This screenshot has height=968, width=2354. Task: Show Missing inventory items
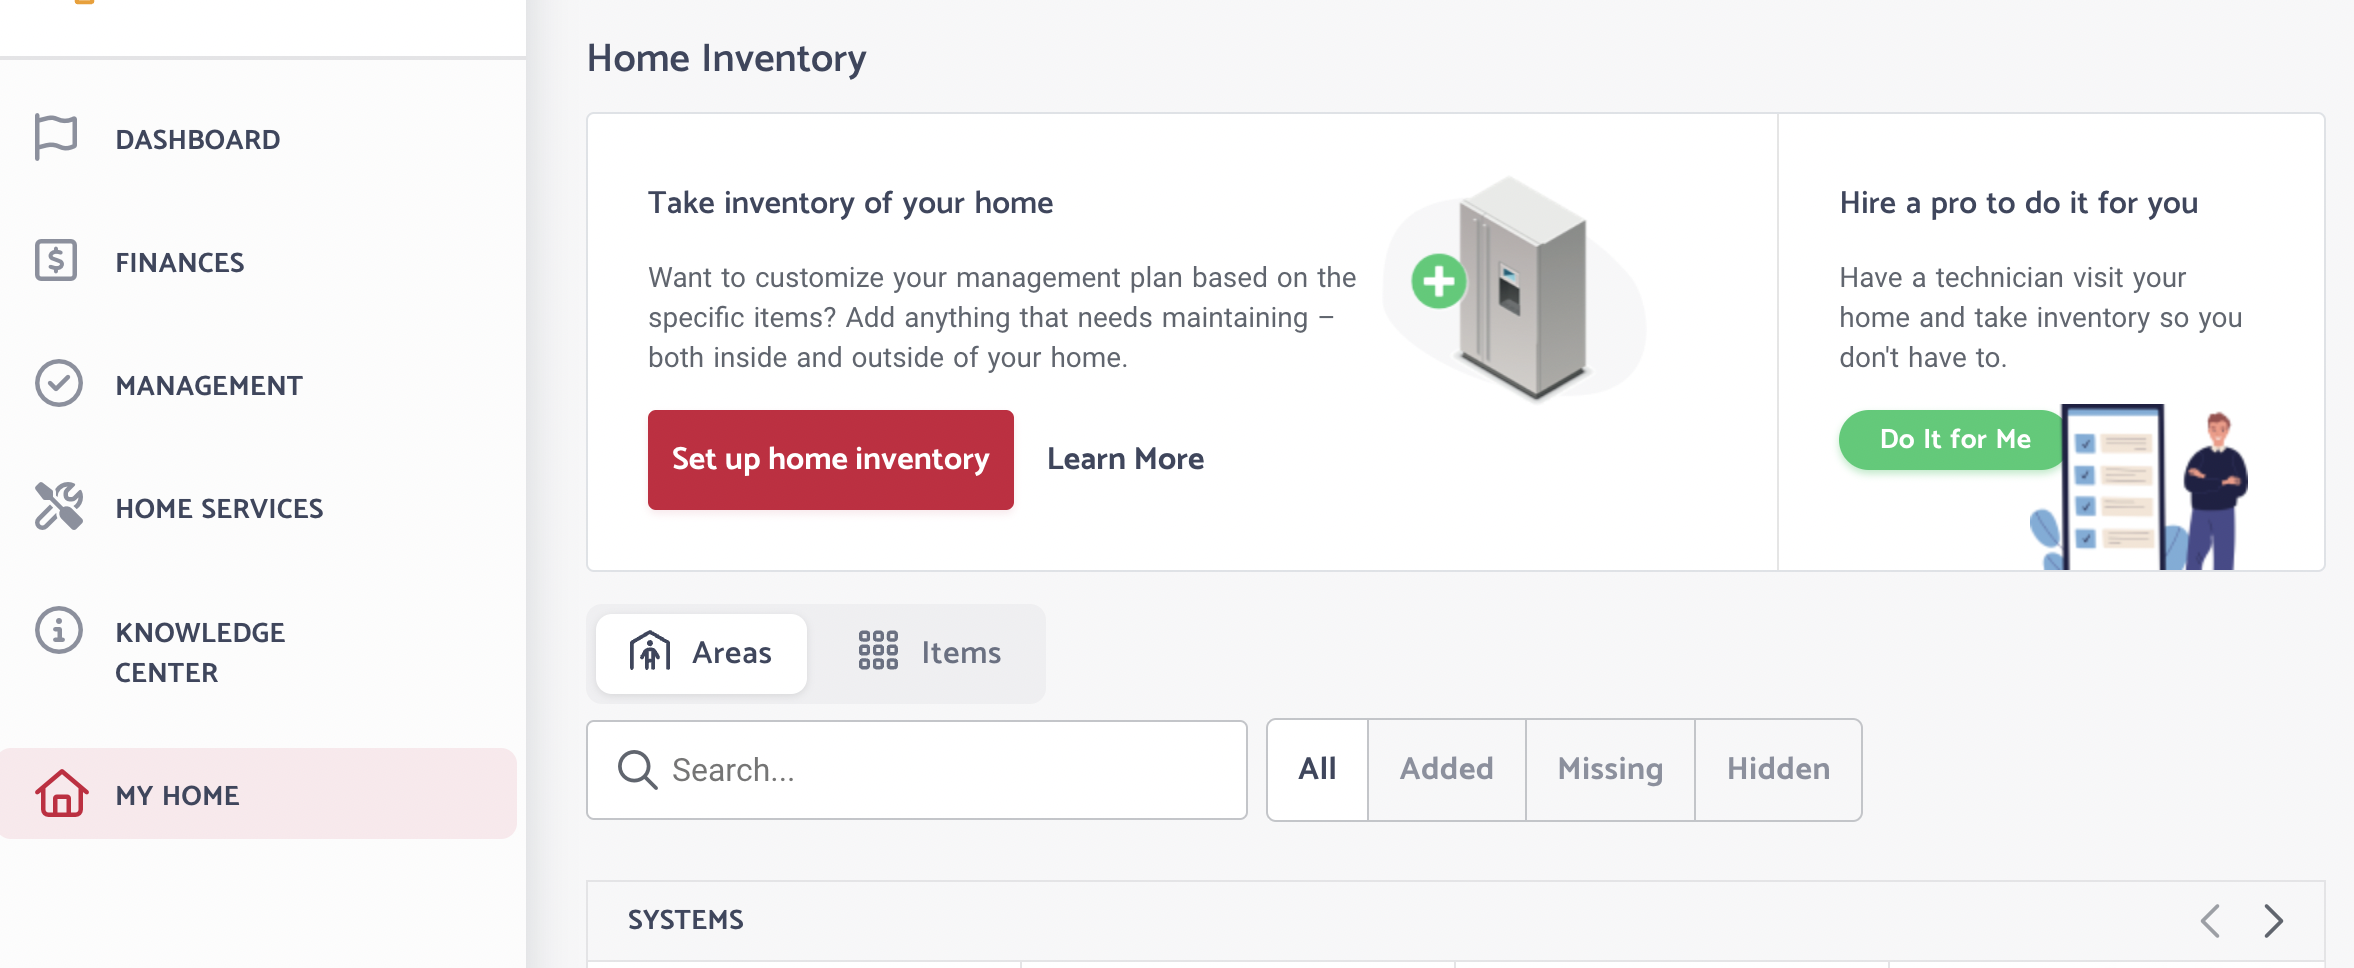tap(1610, 769)
